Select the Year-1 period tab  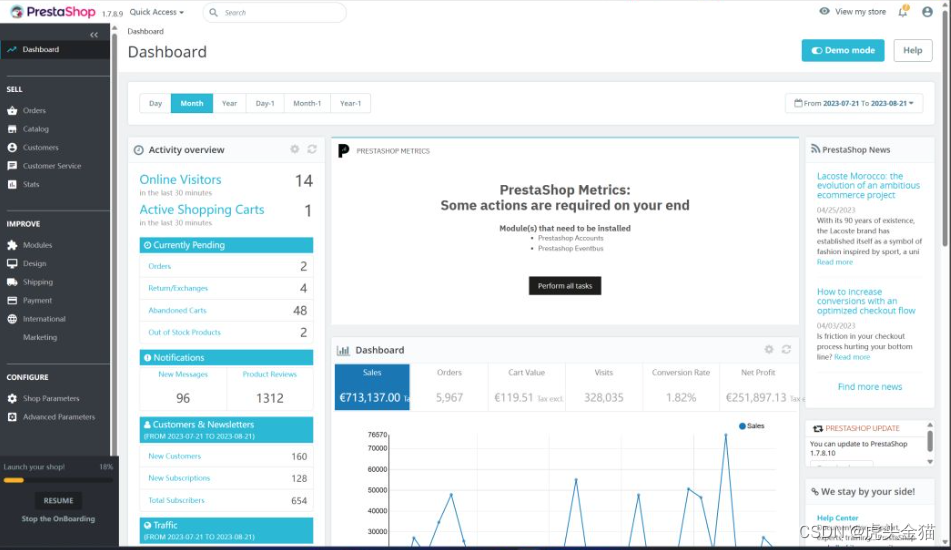point(351,103)
